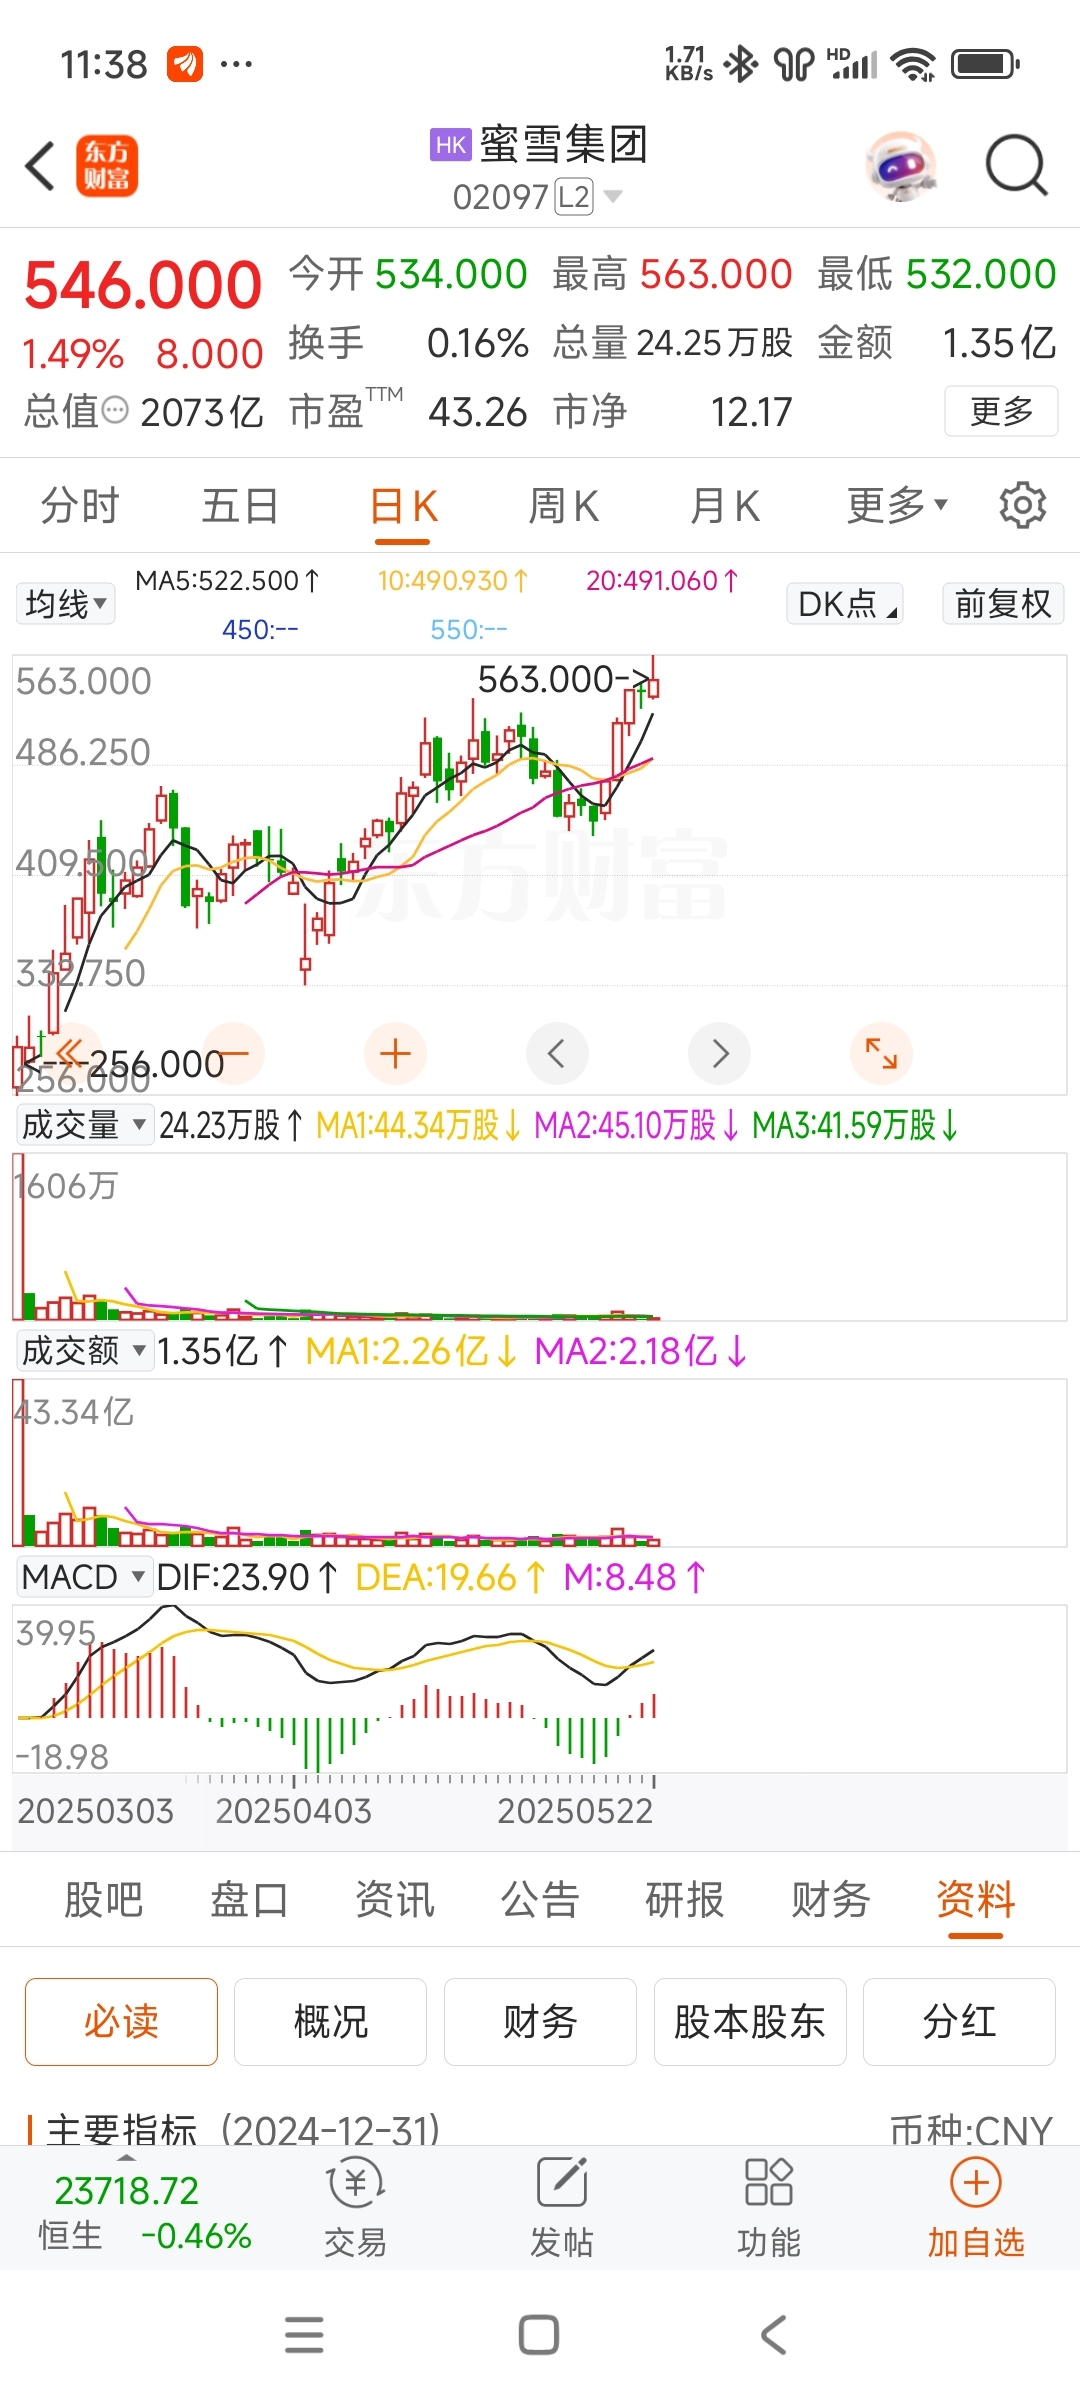Select the 日K chart tab
The height and width of the screenshot is (2400, 1080).
coord(403,505)
